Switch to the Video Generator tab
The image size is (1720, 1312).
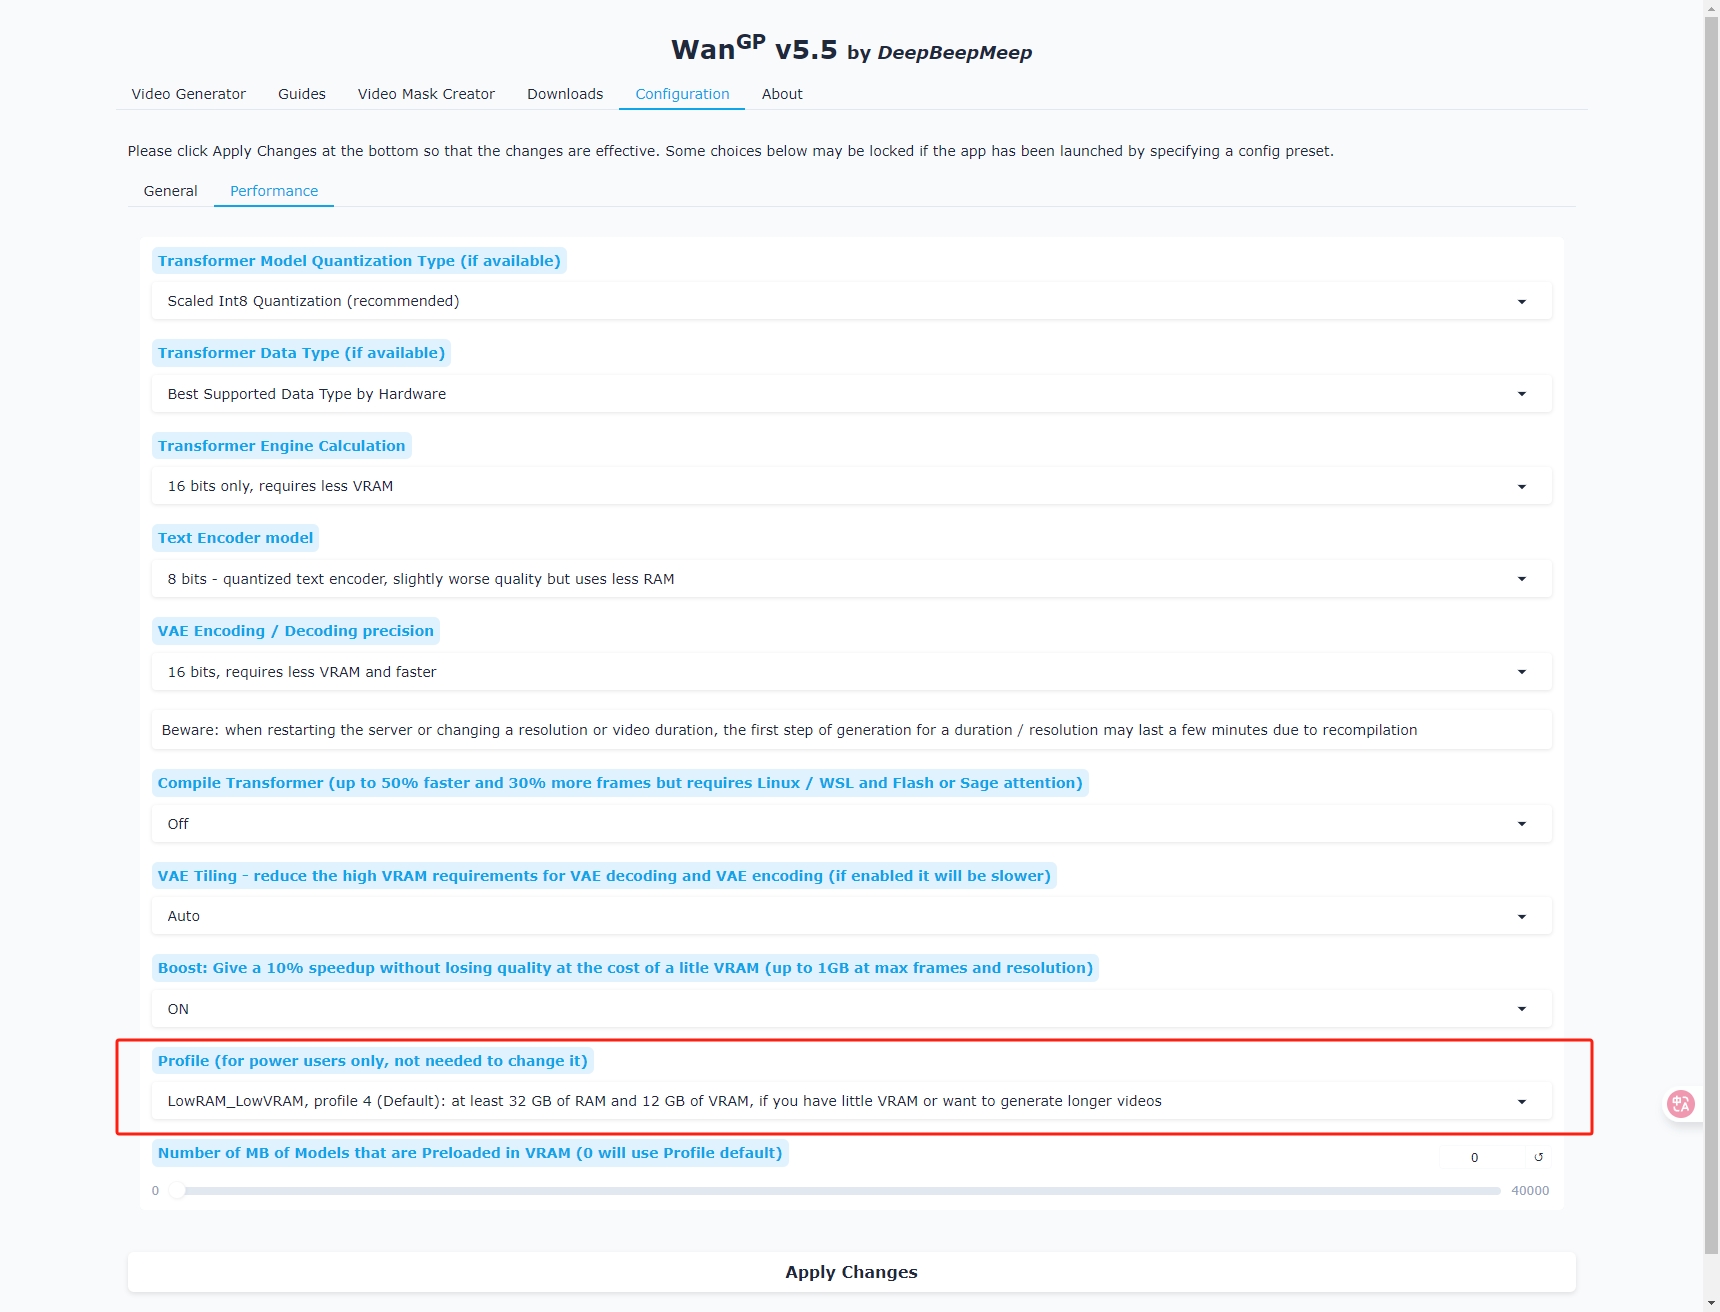tap(188, 94)
